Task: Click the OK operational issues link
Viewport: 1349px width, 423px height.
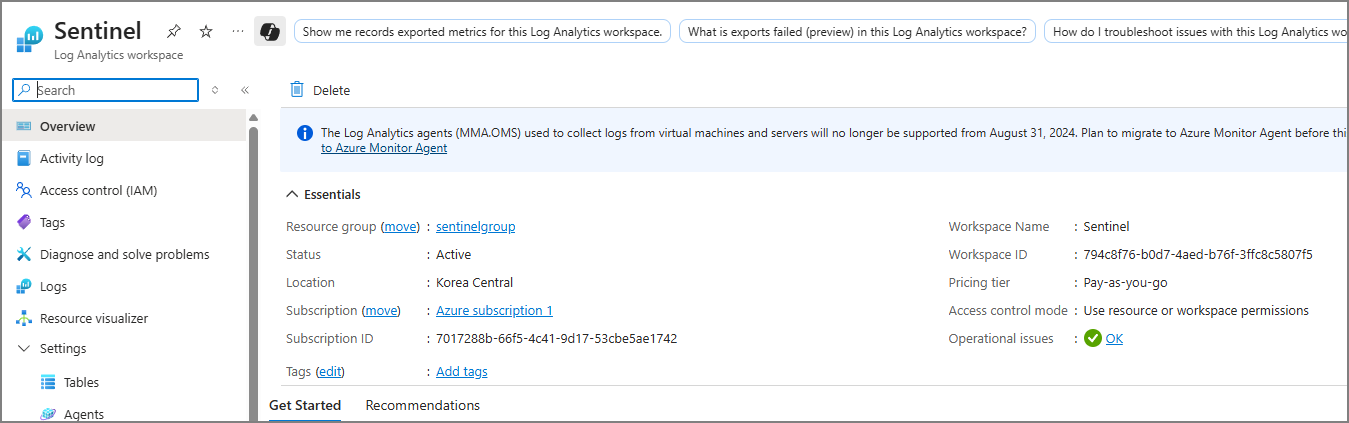Action: 1114,338
